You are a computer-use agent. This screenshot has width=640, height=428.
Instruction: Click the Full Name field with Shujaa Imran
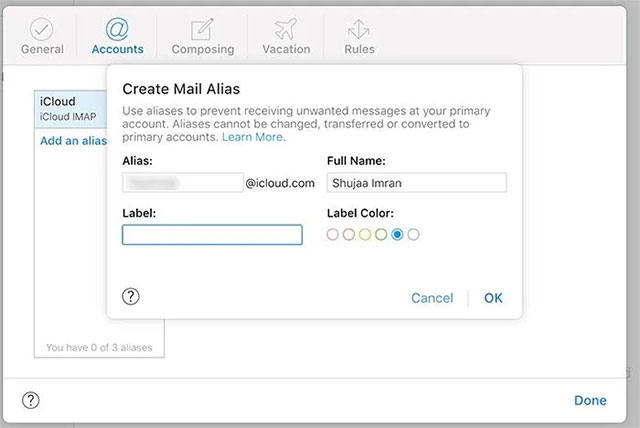pyautogui.click(x=417, y=182)
